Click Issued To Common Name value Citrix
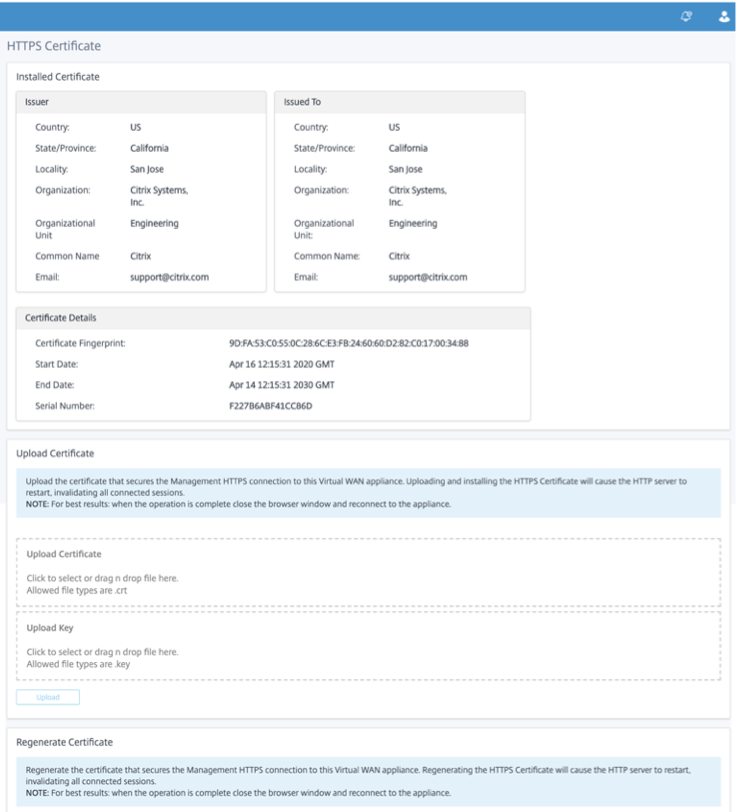736x812 pixels. coord(399,256)
